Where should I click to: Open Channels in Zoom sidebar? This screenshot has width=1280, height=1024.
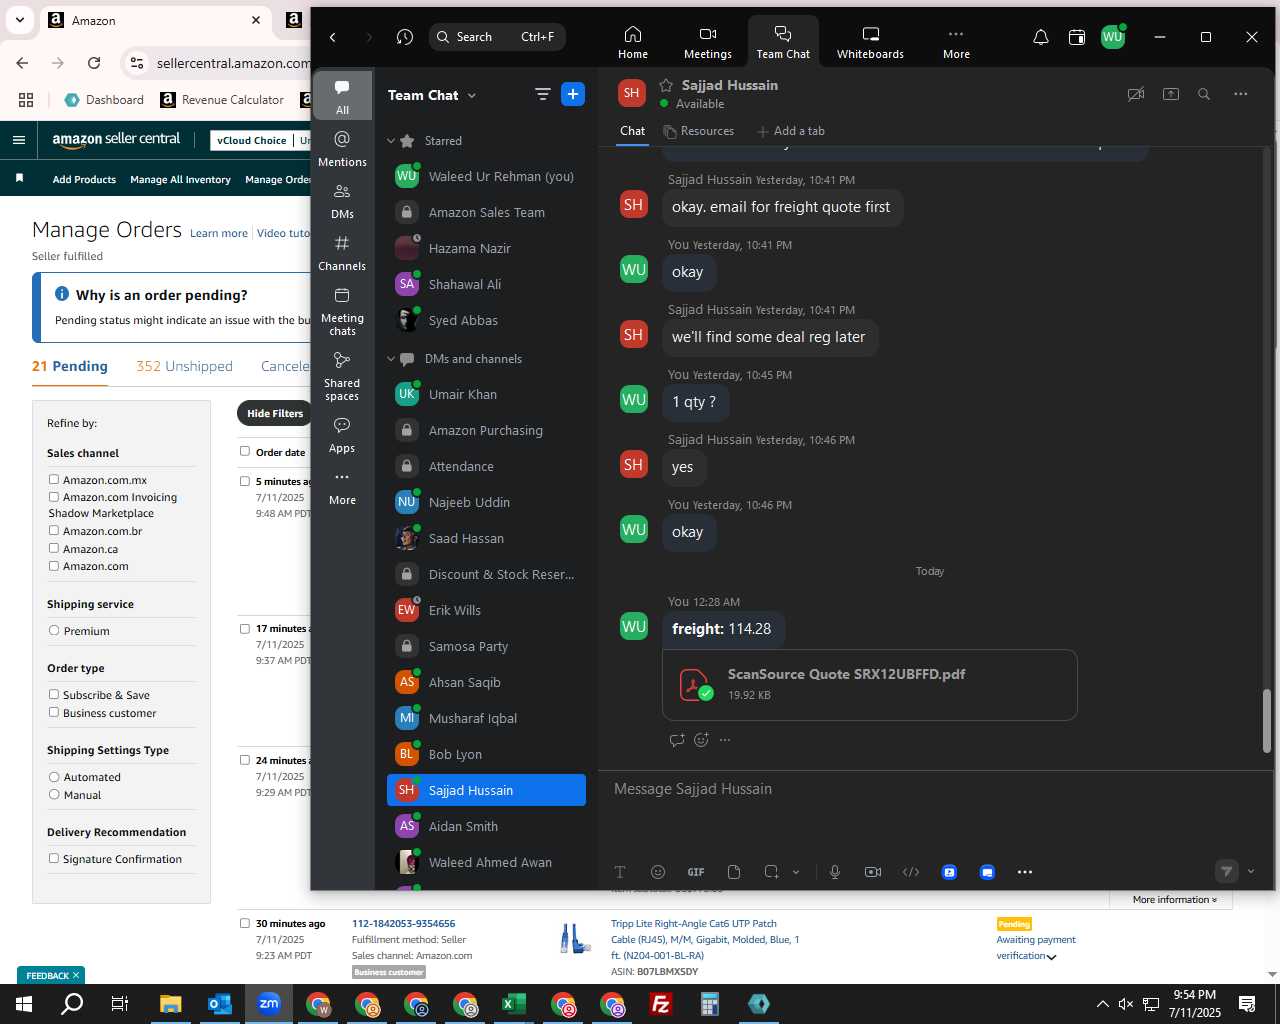(342, 252)
